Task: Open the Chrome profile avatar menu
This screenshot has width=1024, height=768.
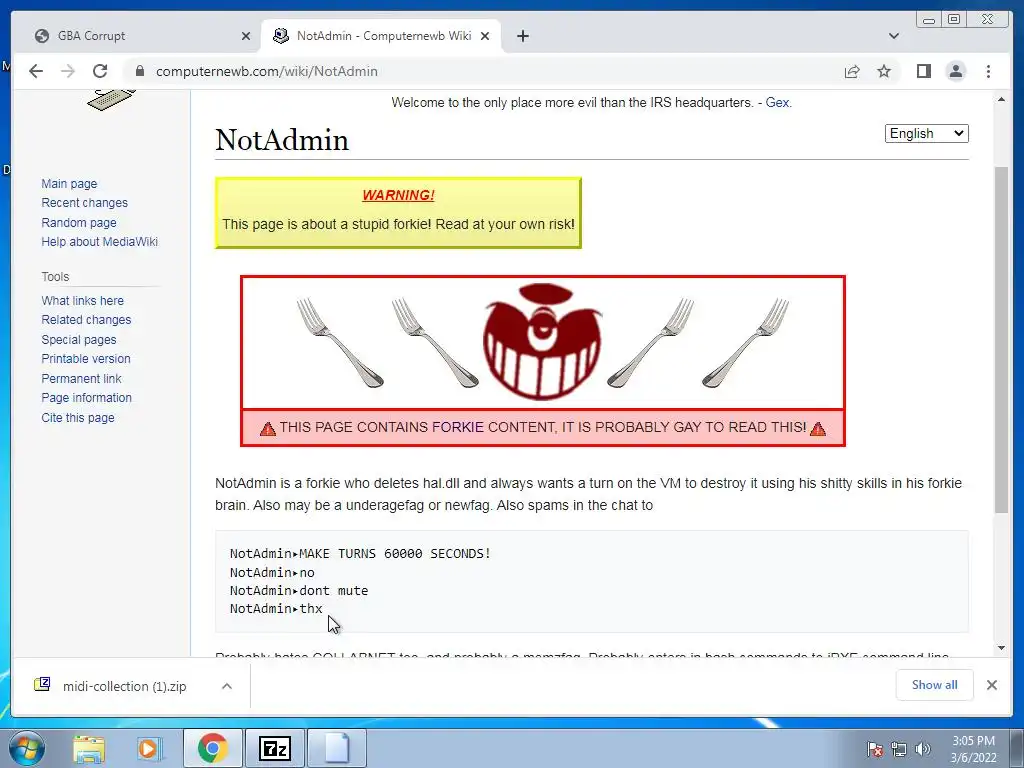Action: 955,71
